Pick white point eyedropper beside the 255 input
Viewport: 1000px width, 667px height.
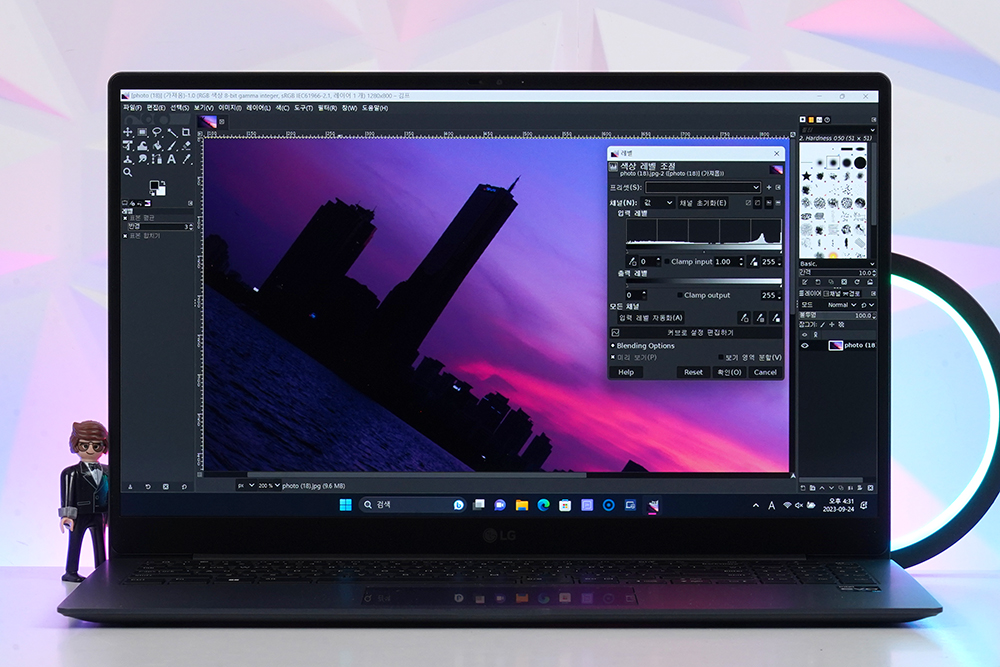[753, 261]
